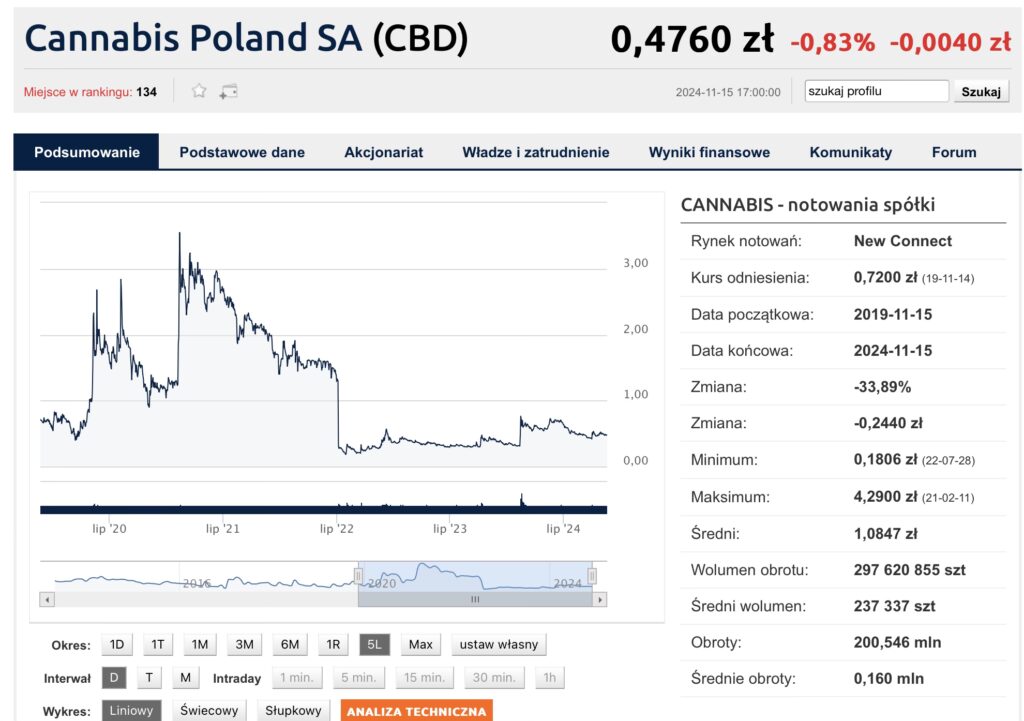The image size is (1024, 721).
Task: Grab the left range handle in the navigator
Action: (358, 576)
